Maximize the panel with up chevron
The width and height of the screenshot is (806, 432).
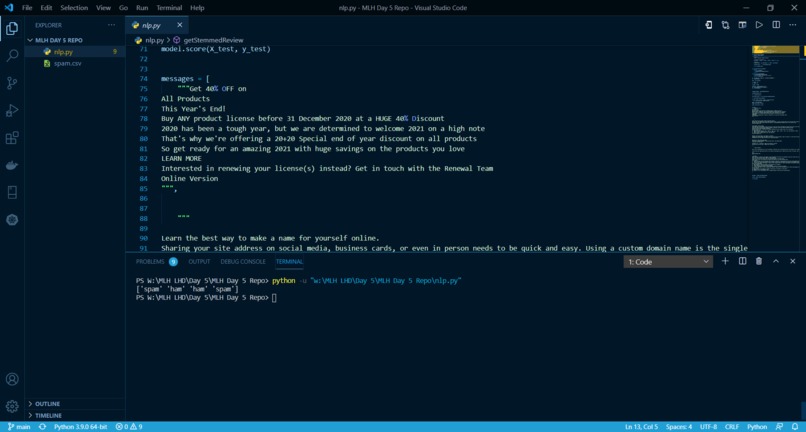point(776,261)
